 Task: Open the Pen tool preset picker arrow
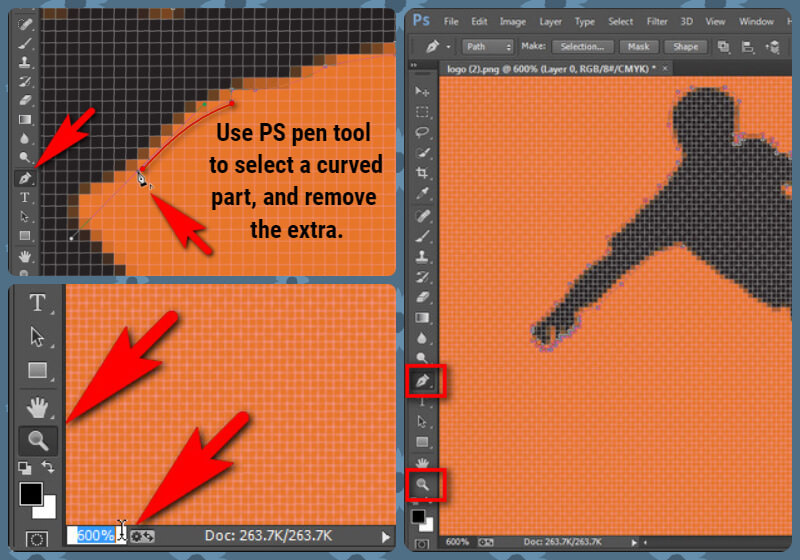coord(449,47)
